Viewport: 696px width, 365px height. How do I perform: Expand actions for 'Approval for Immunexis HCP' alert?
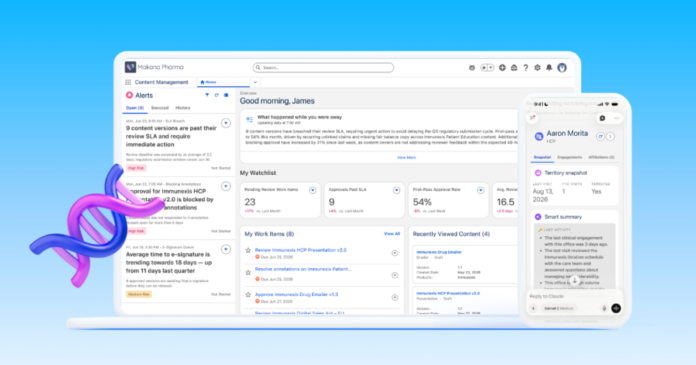point(226,186)
